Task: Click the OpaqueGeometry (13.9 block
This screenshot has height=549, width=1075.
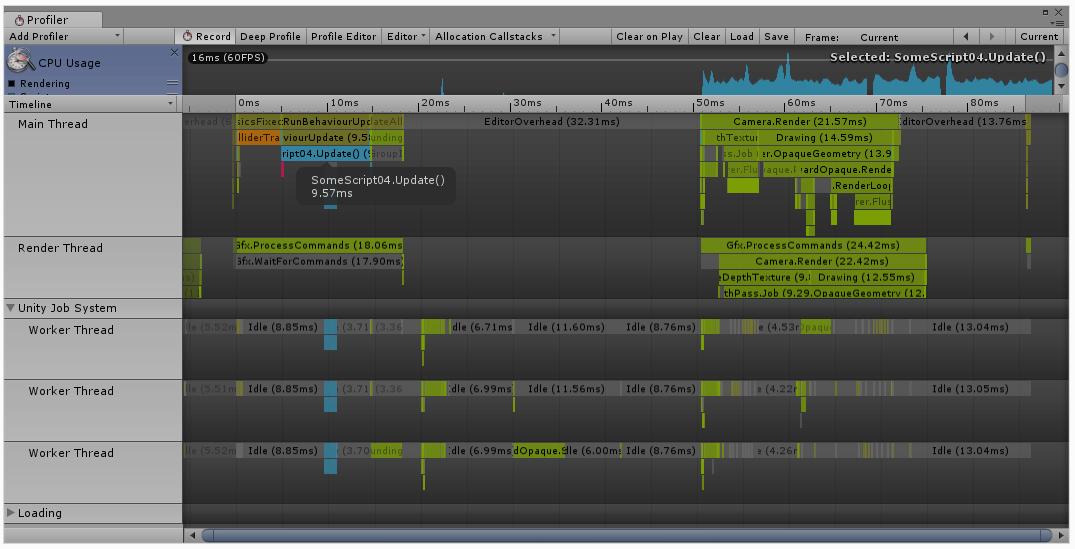Action: tap(827, 154)
